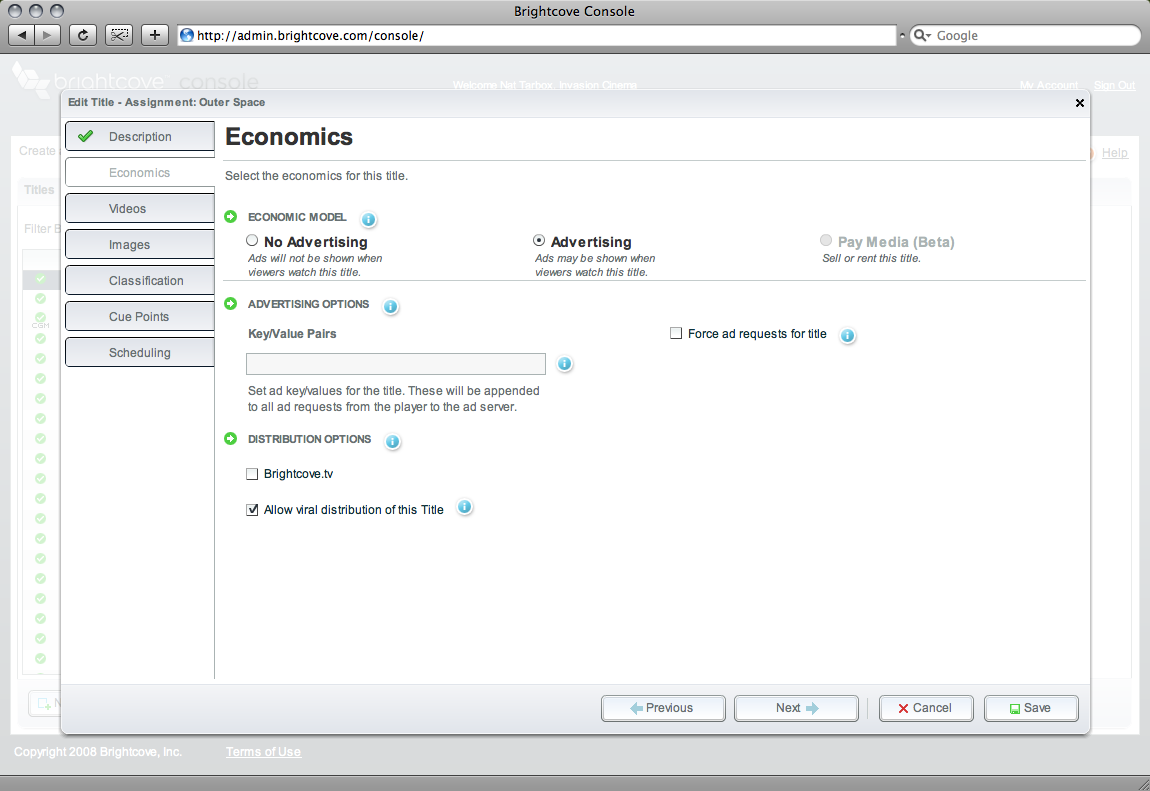This screenshot has height=791, width=1150.
Task: Click green arrow icon at Economic Model
Action: [231, 216]
